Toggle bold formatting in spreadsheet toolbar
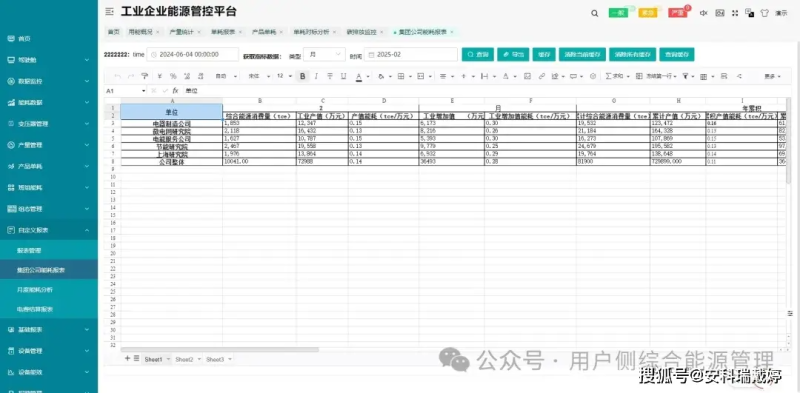 click(303, 76)
